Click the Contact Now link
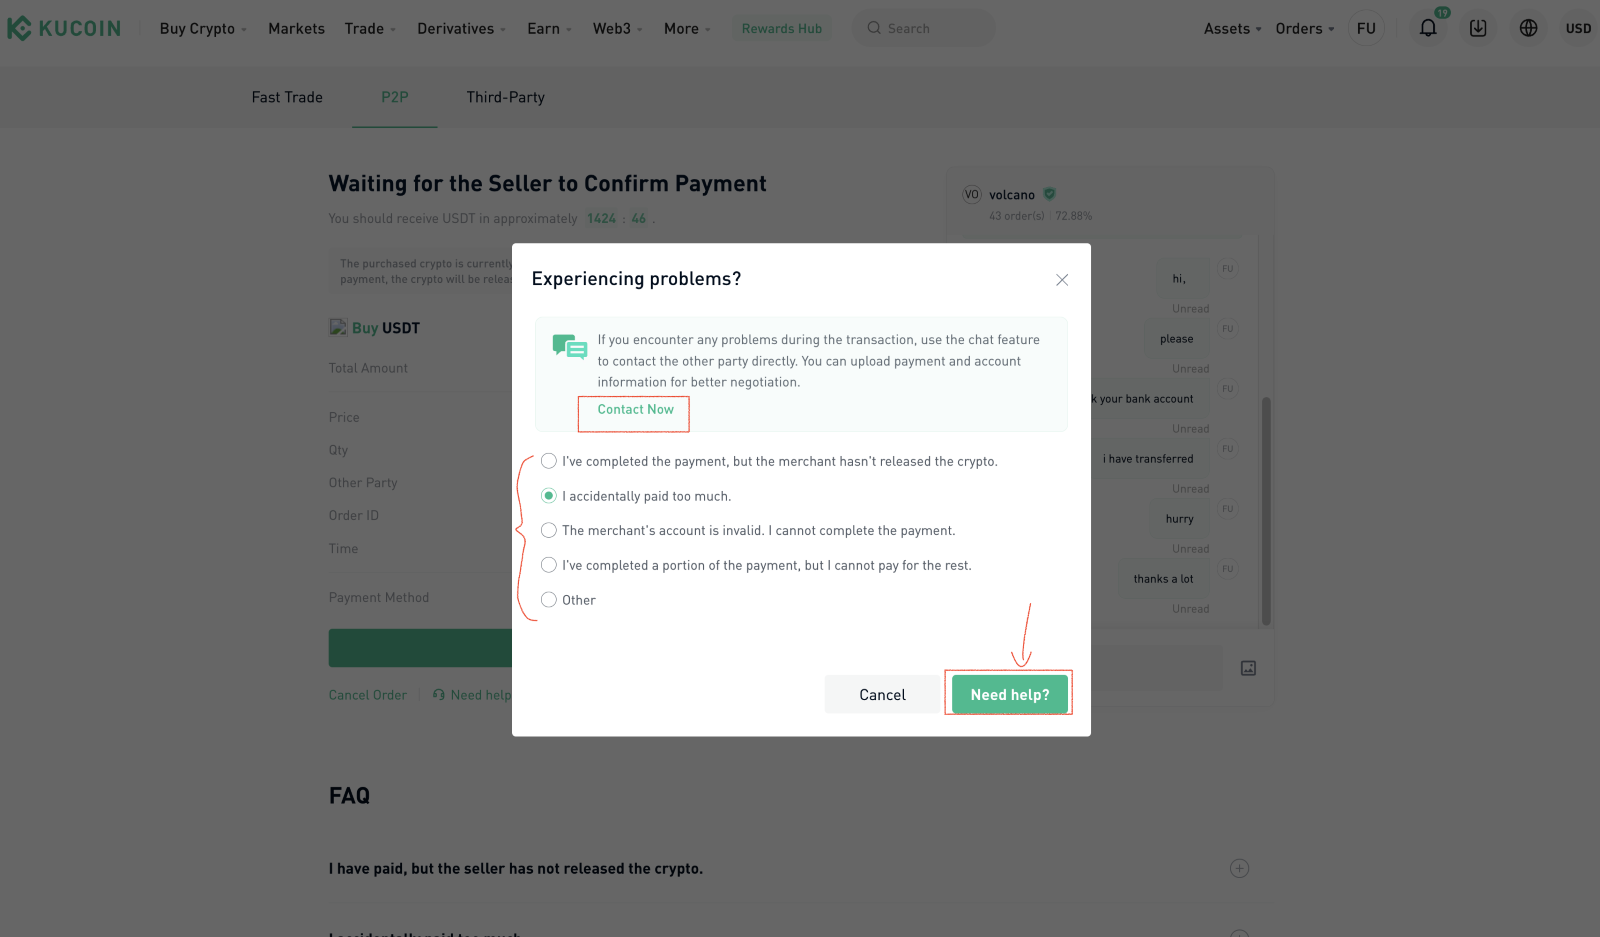The height and width of the screenshot is (937, 1600). 635,409
